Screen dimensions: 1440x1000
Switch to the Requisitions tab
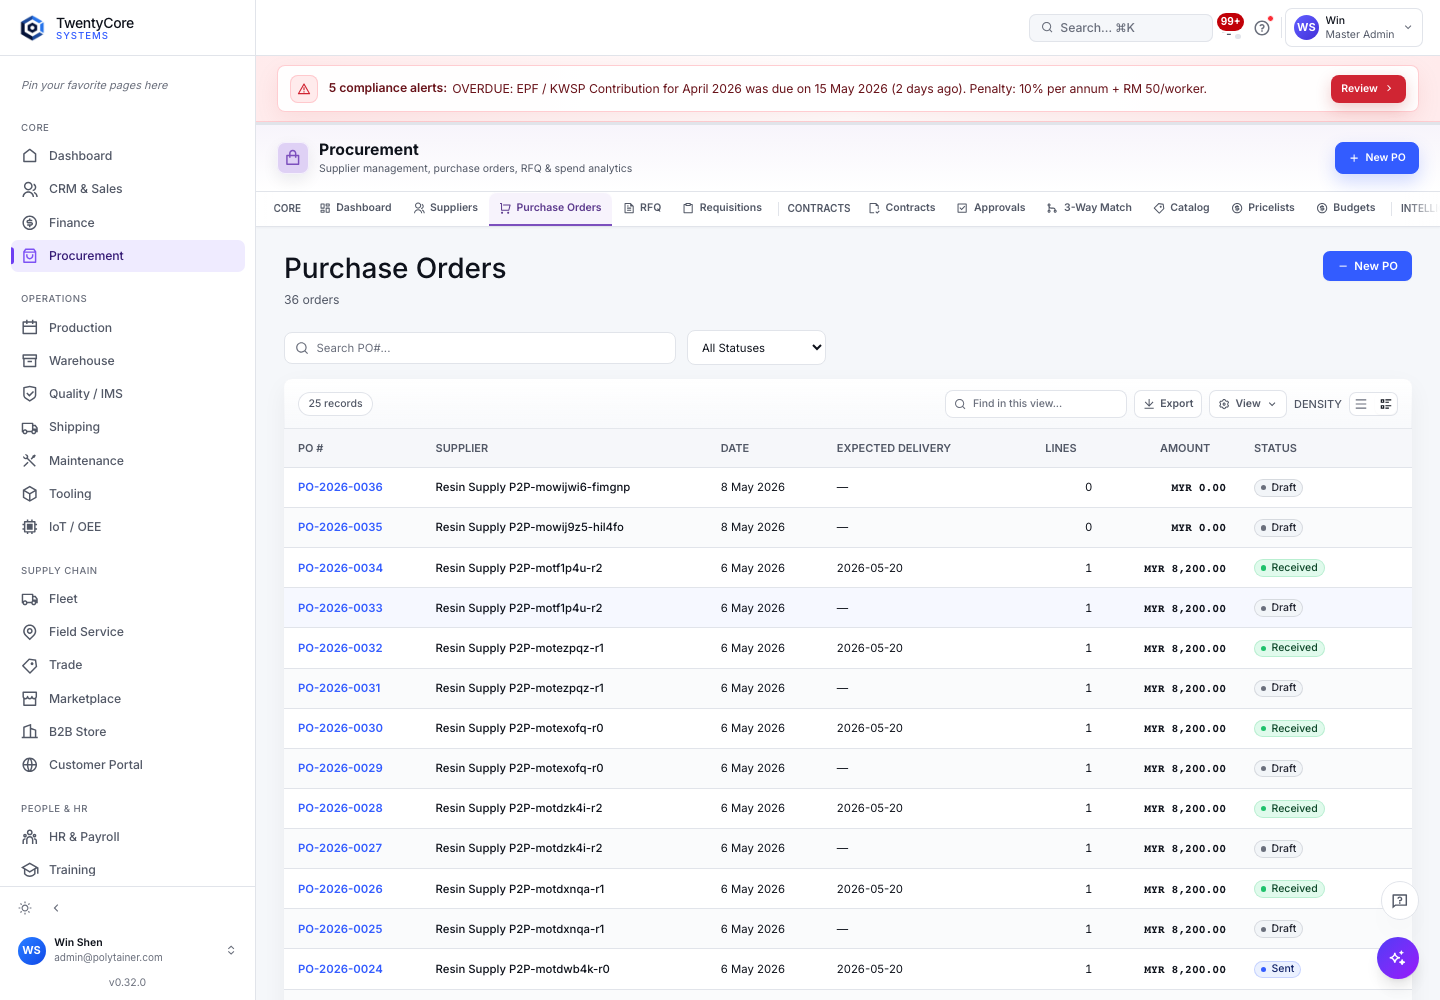722,208
